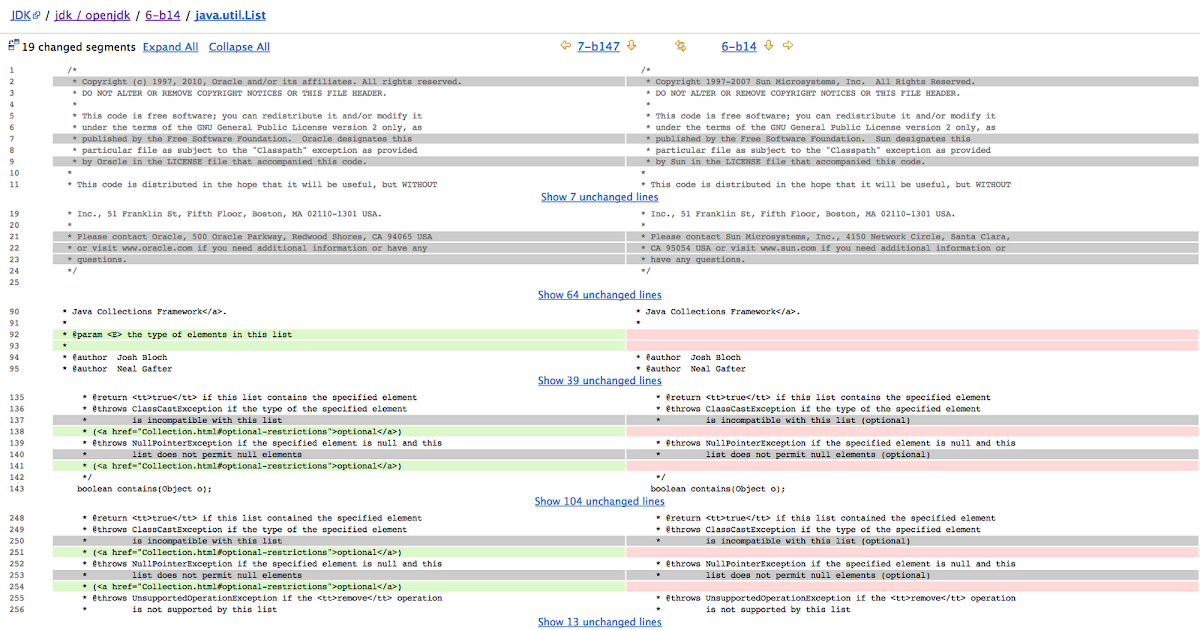This screenshot has width=1200, height=630.
Task: Open the 7-b147 build link
Action: pos(598,45)
